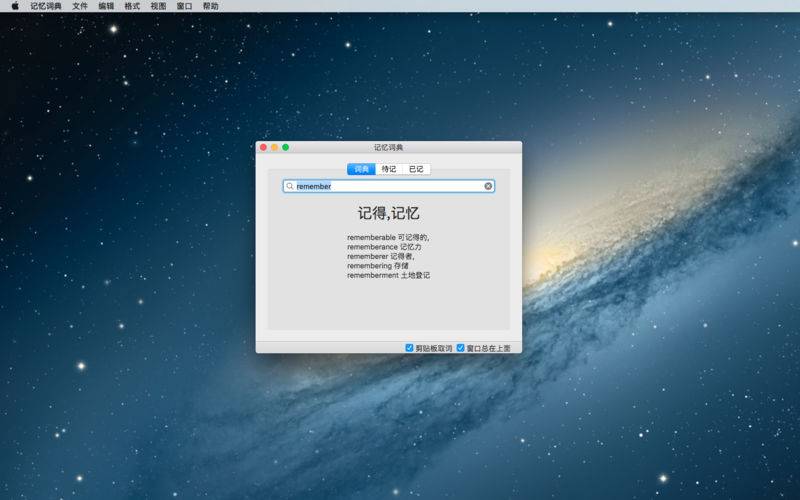
Task: Switch to the 待记 tab
Action: pos(389,169)
